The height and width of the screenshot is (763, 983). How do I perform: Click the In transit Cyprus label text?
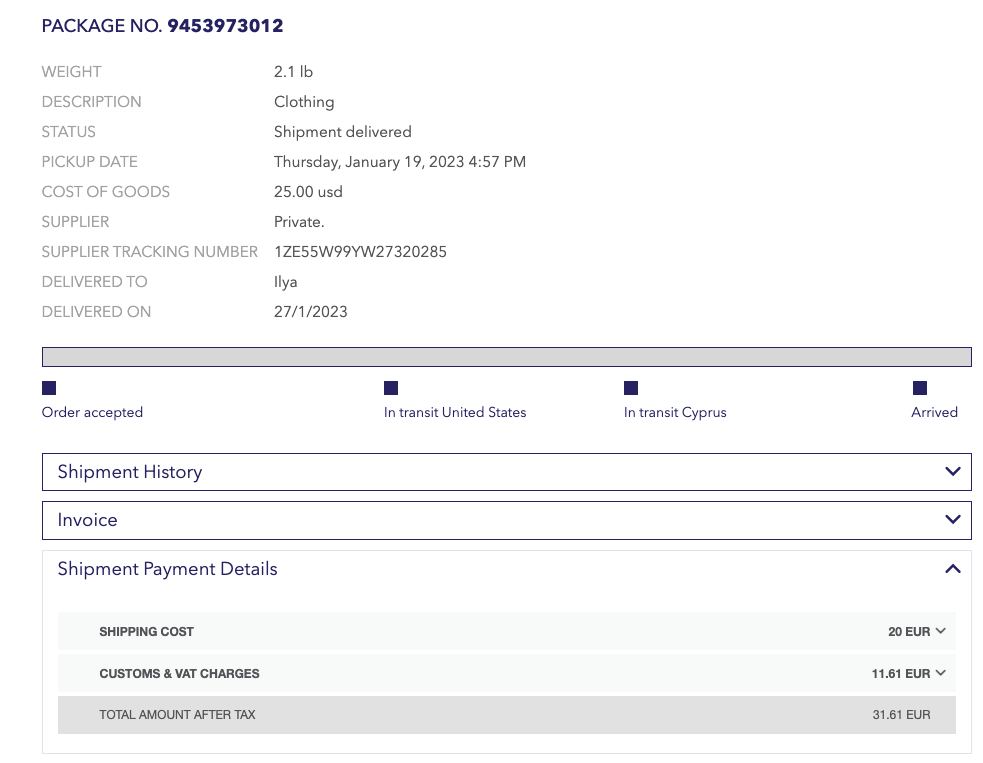(675, 412)
